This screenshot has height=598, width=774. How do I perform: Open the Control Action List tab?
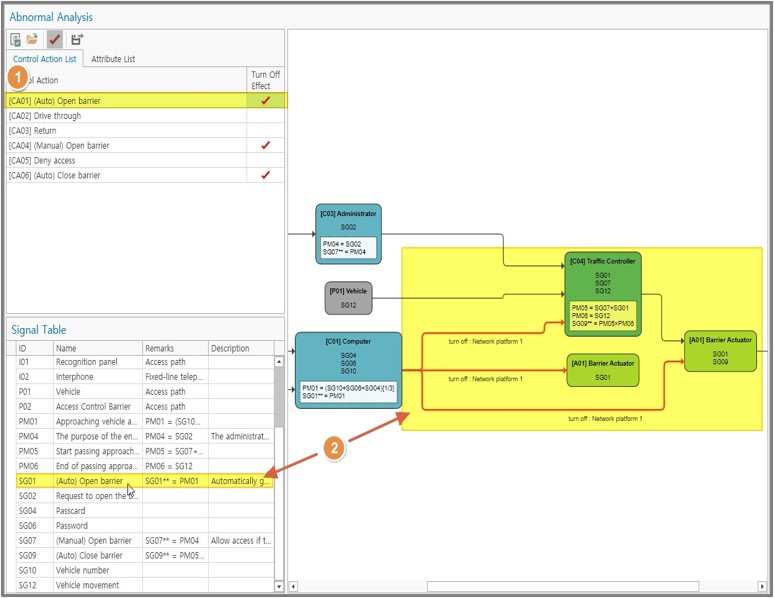[46, 59]
